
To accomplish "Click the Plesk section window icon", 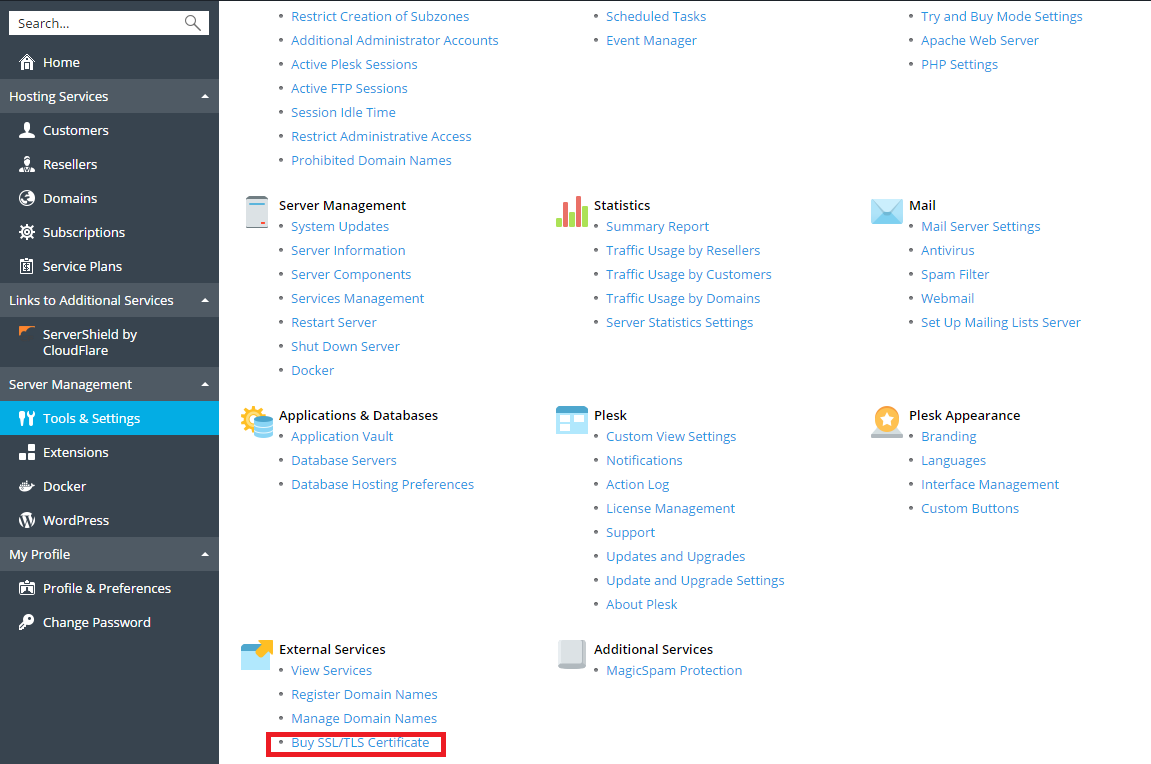I will [572, 421].
